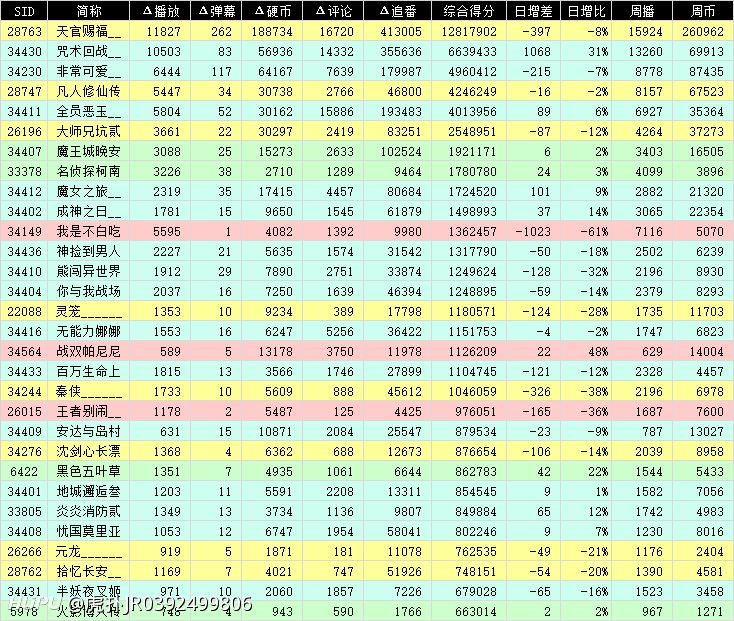Click SID cell 26266

click(24, 552)
